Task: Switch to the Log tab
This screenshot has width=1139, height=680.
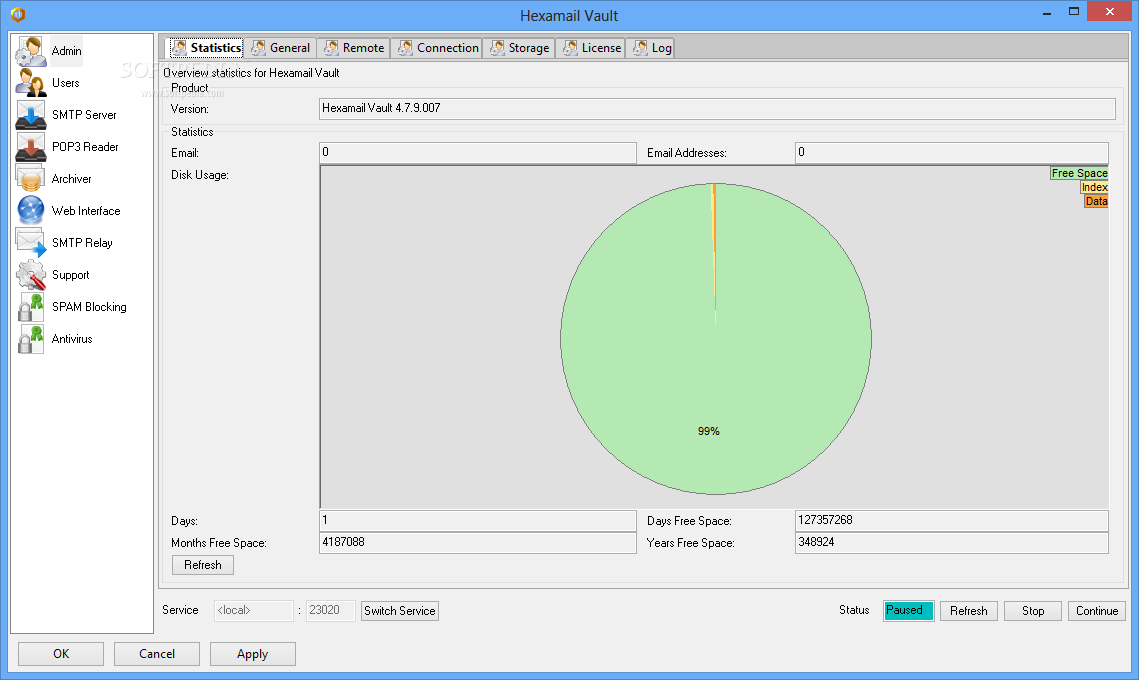Action: 652,48
